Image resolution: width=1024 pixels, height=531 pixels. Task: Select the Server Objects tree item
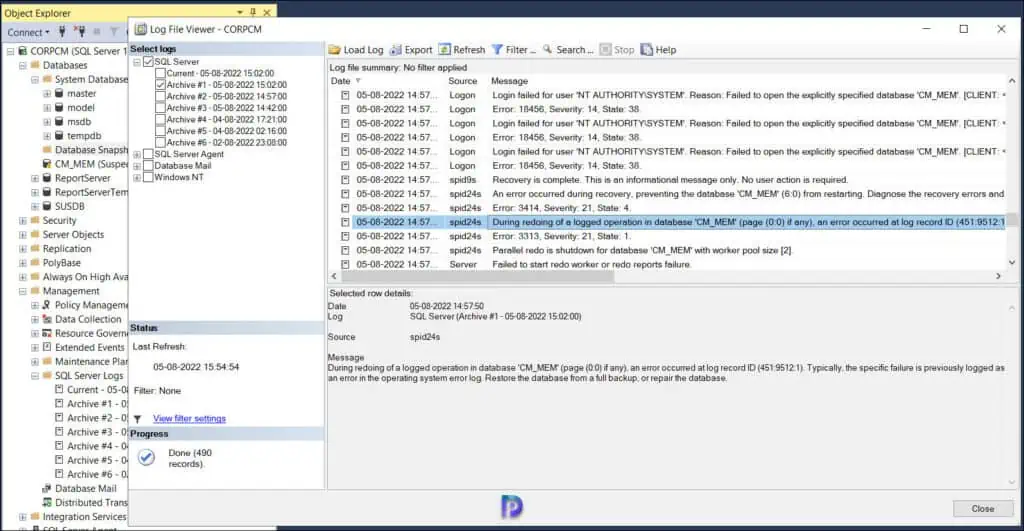click(73, 234)
